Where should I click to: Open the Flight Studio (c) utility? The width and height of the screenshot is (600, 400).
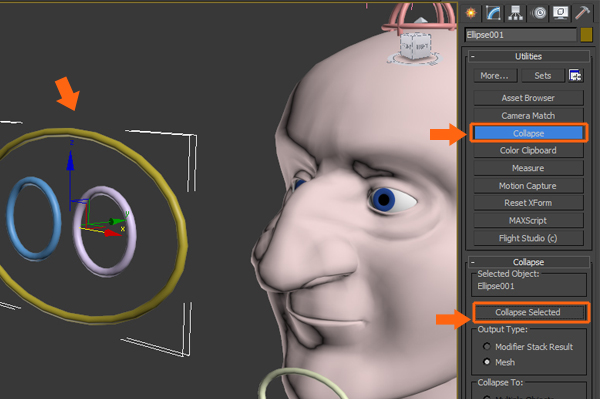point(528,238)
